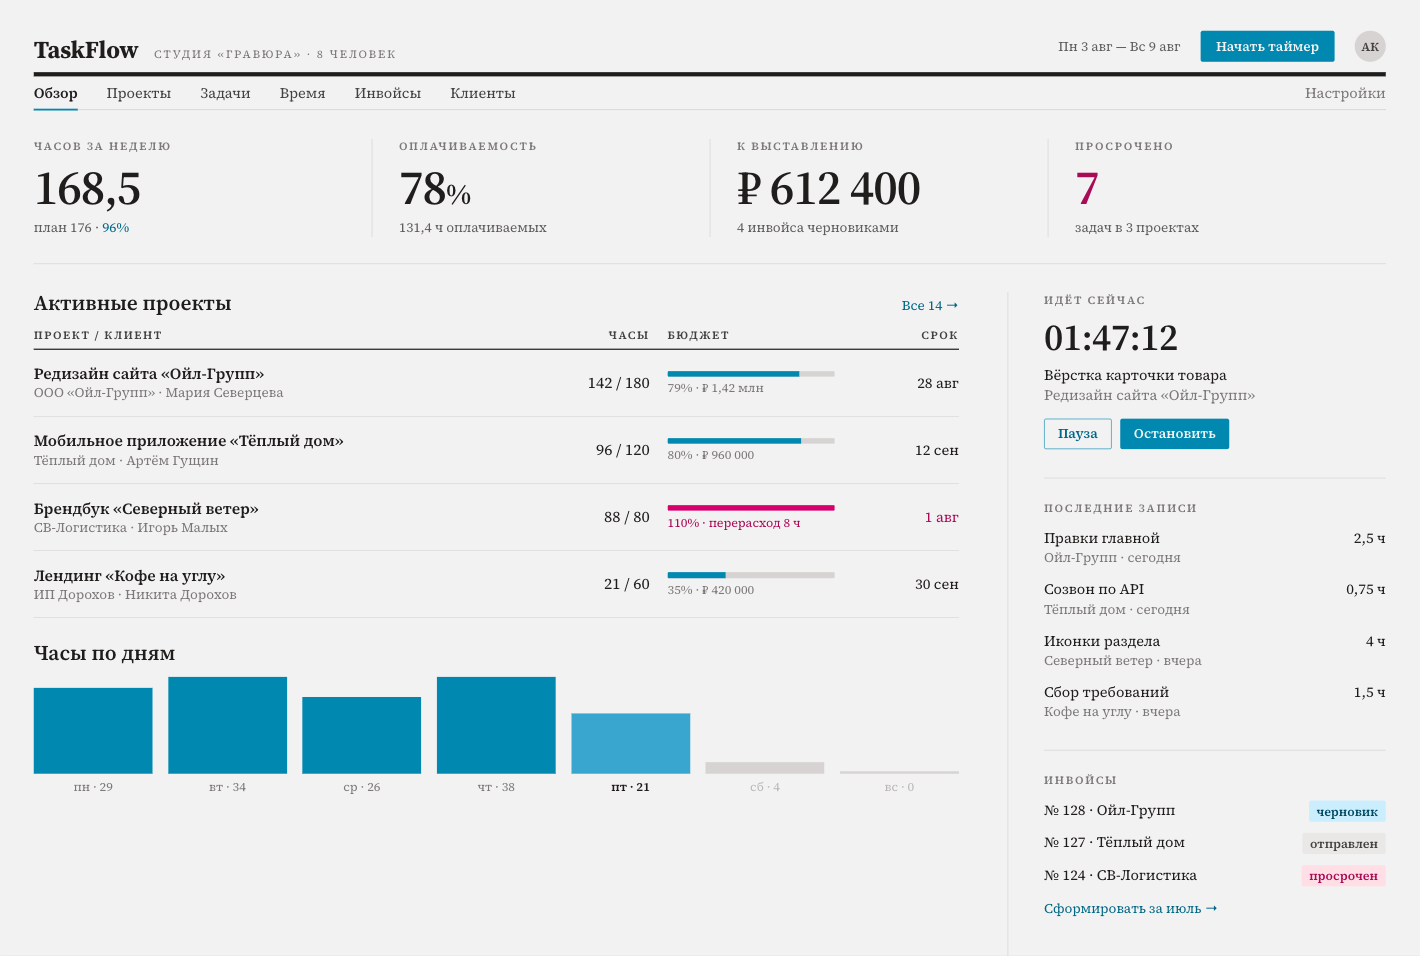Click the overbudget bar for Северный ветер
This screenshot has width=1420, height=956.
coord(751,508)
